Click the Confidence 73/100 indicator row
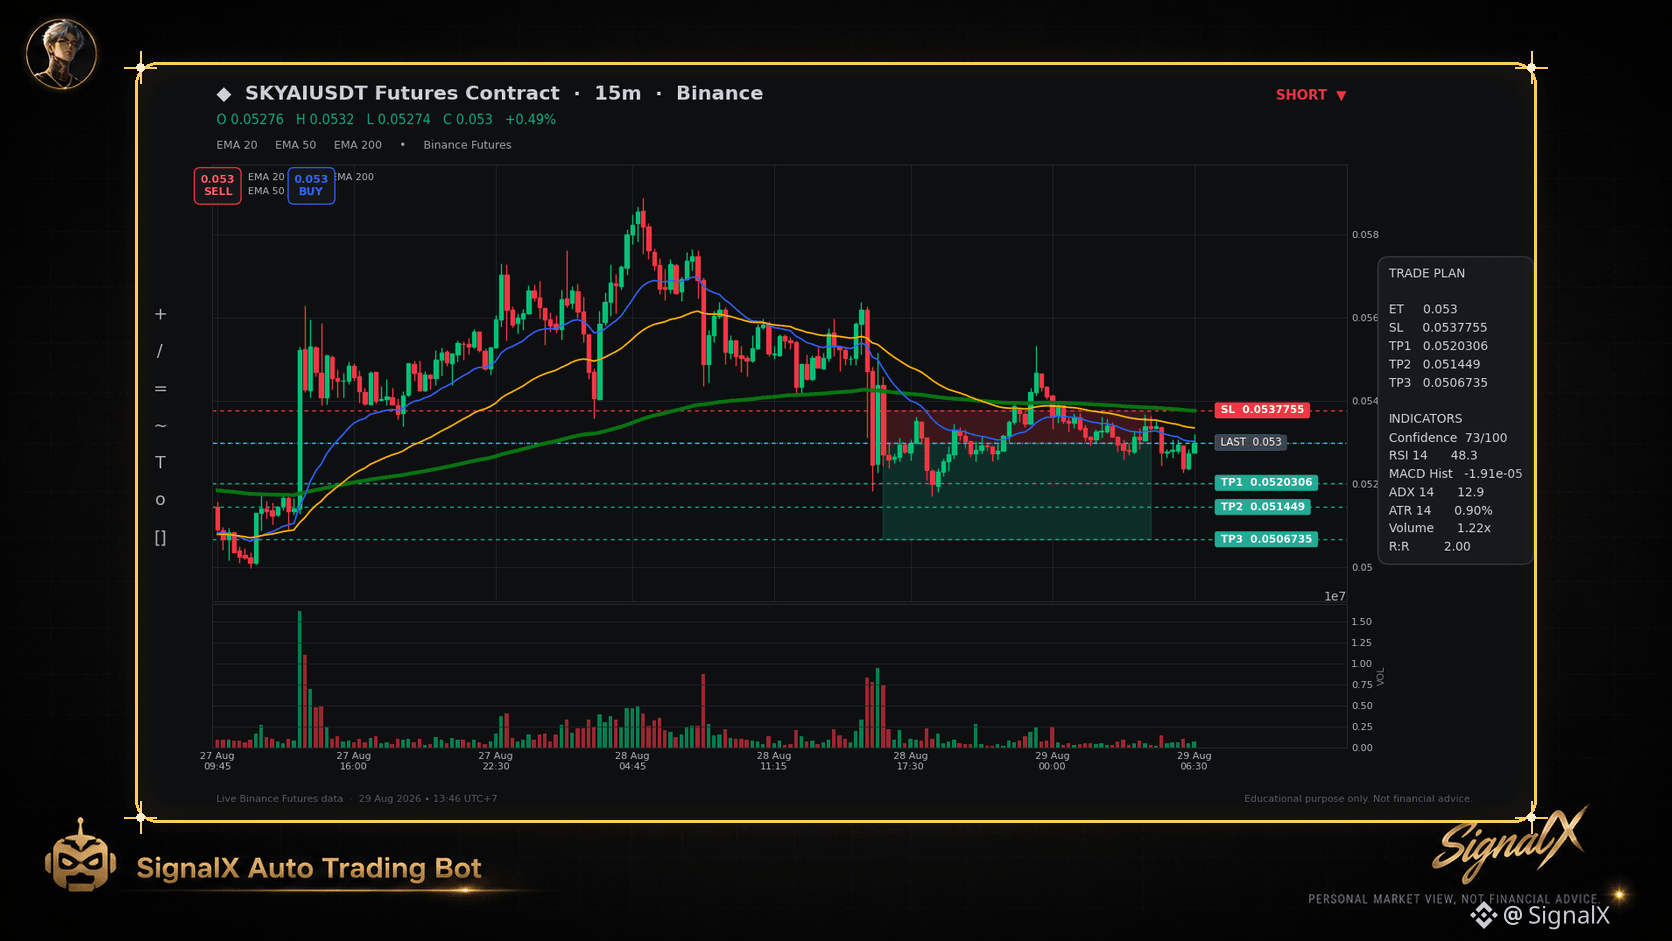1672x941 pixels. 1448,438
